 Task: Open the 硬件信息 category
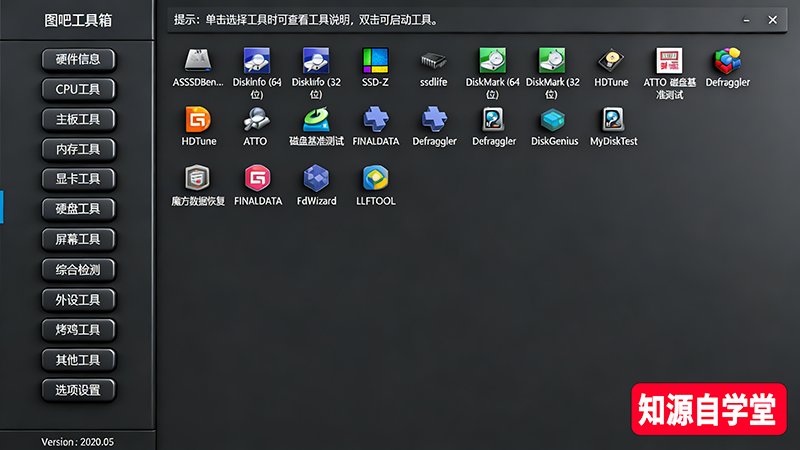(78, 60)
